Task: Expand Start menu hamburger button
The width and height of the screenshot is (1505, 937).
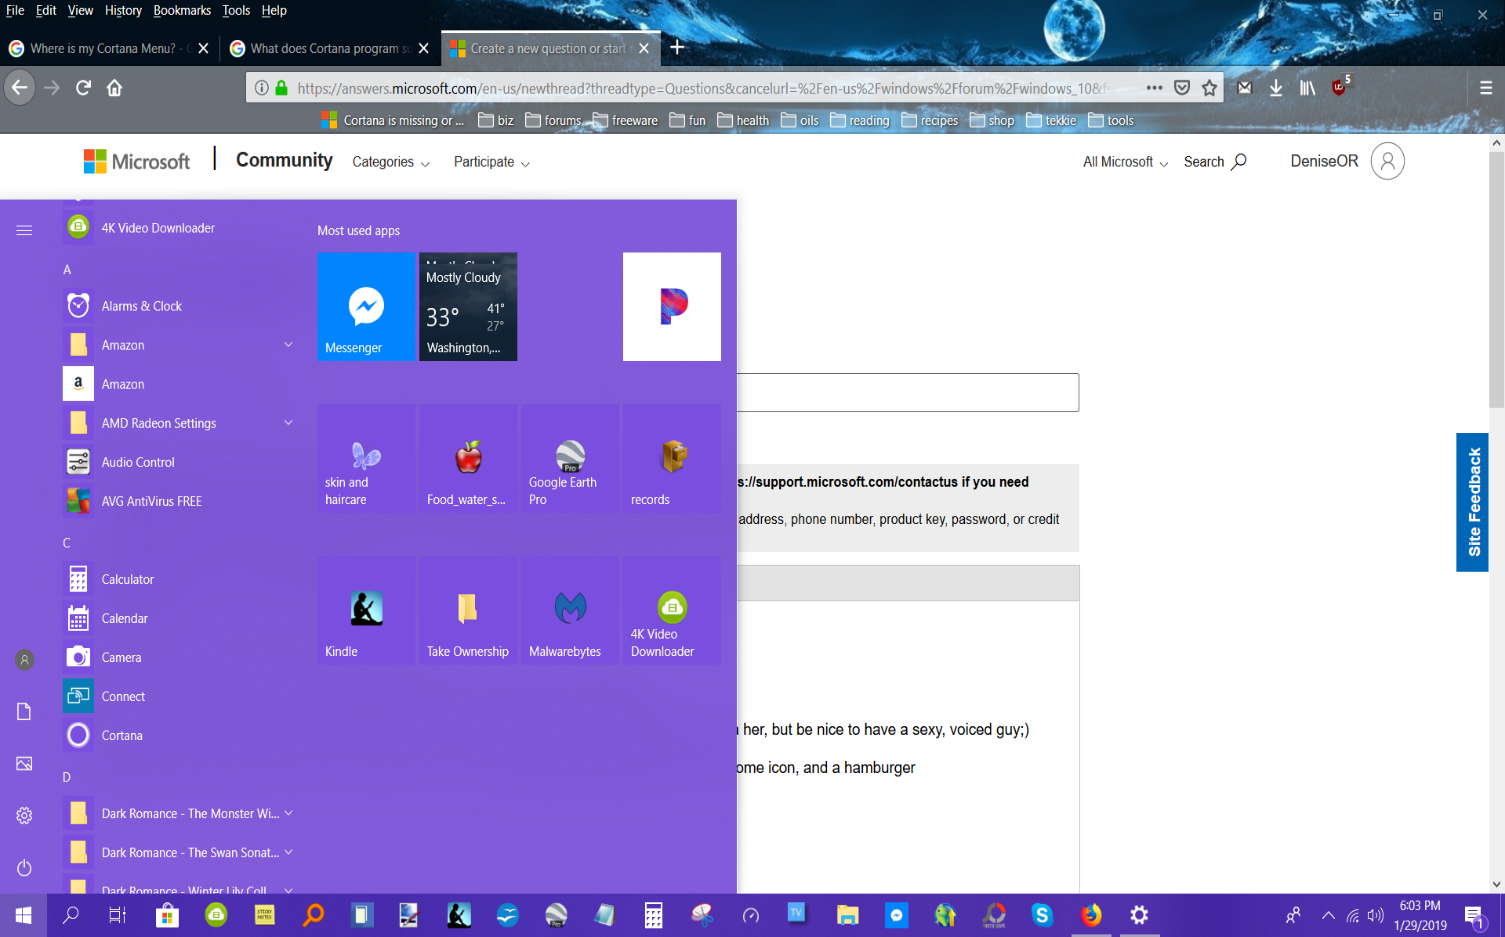Action: [24, 230]
